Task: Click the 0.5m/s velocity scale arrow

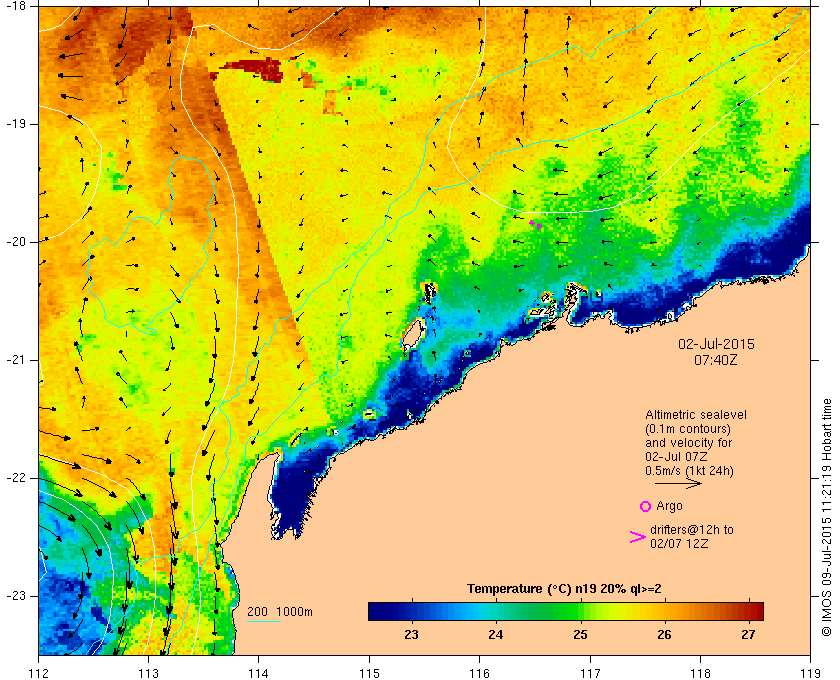Action: (678, 483)
